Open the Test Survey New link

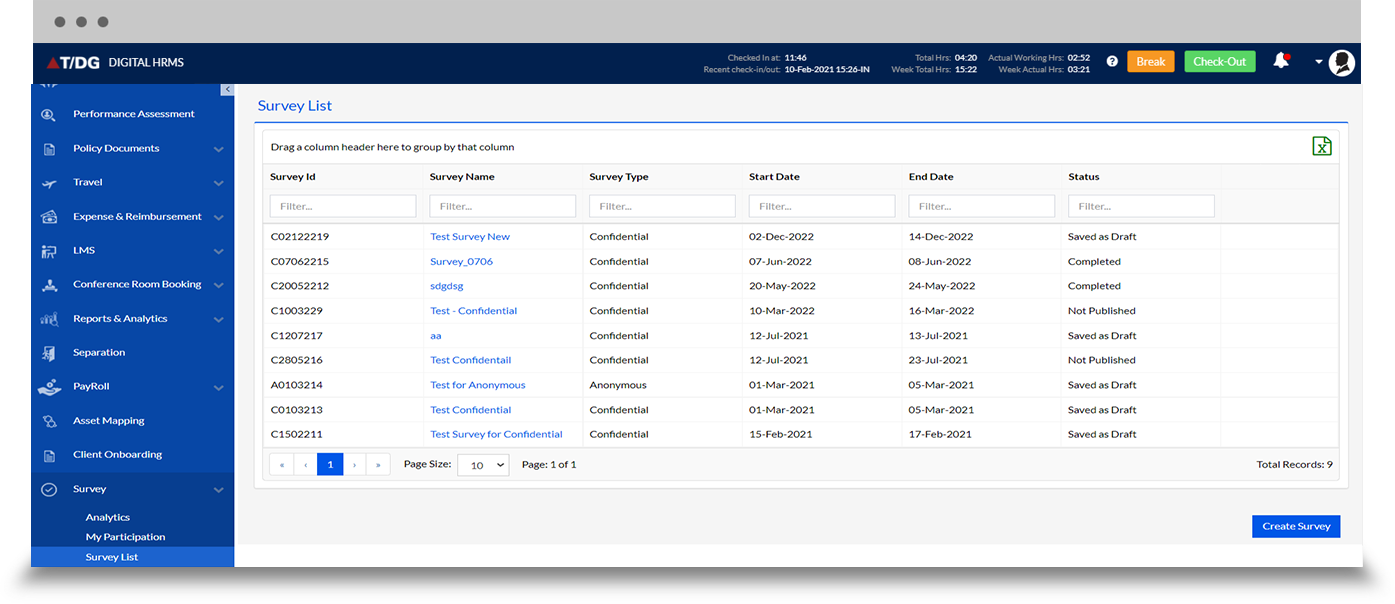coord(470,237)
